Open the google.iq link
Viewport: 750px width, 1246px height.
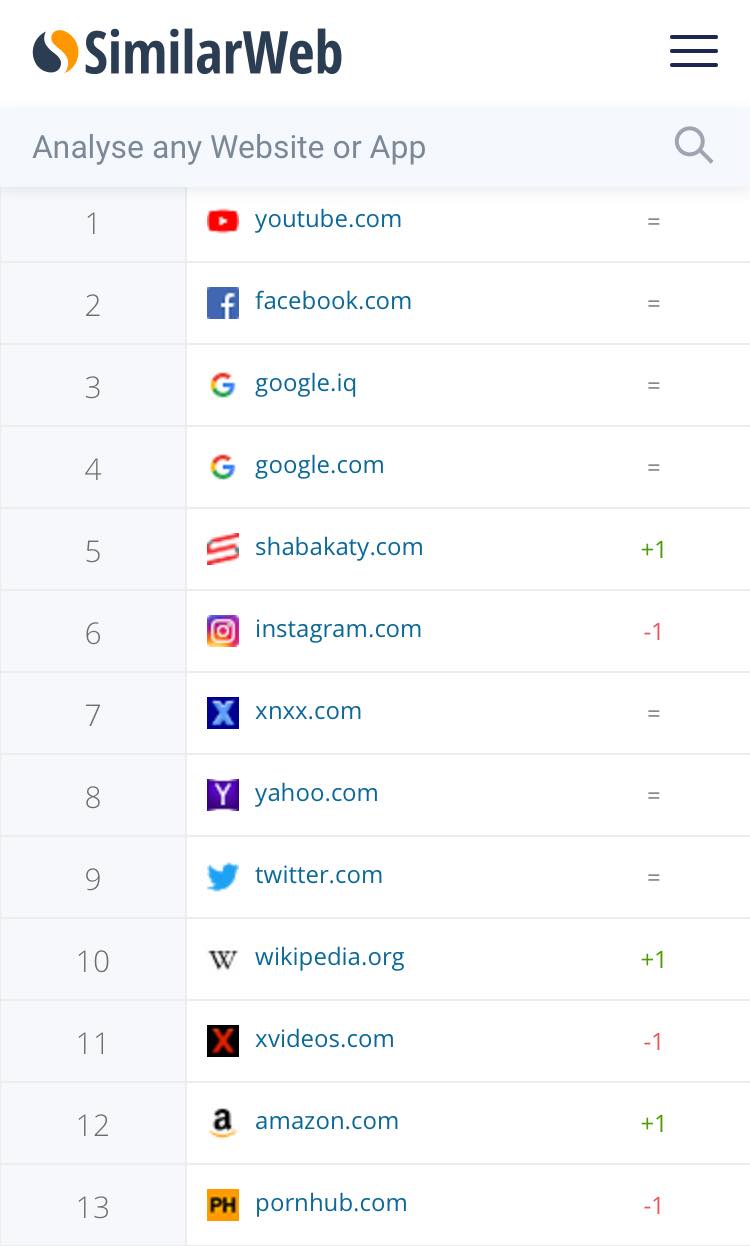(x=306, y=384)
